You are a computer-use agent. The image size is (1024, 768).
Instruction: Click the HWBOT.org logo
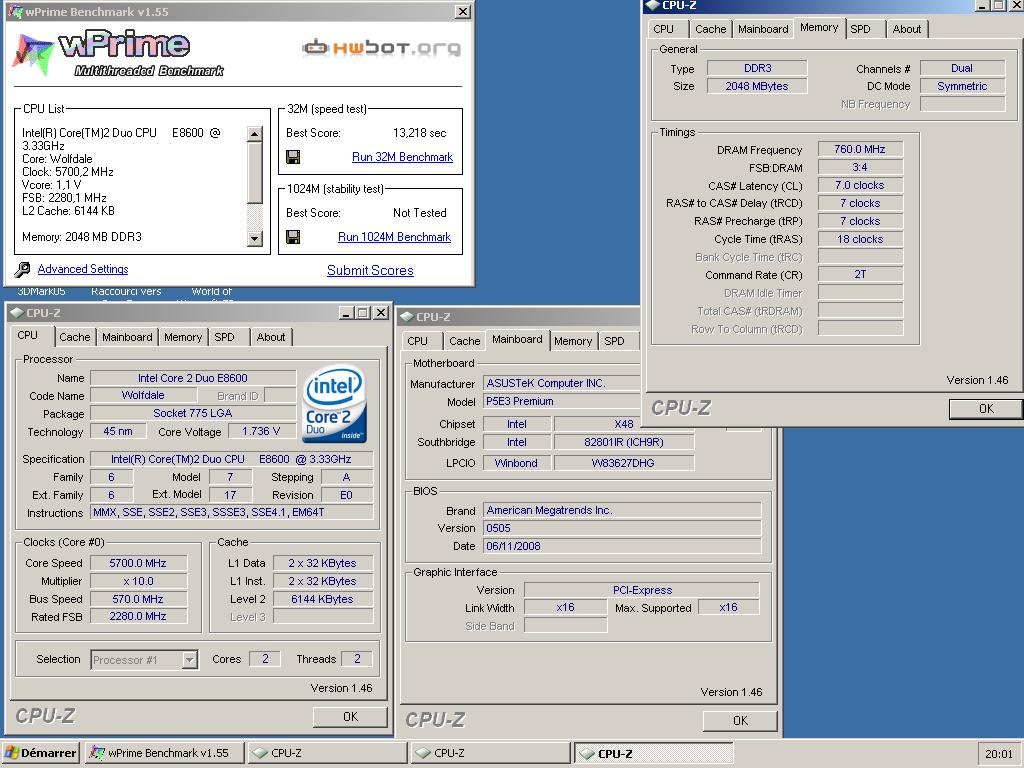[x=381, y=48]
